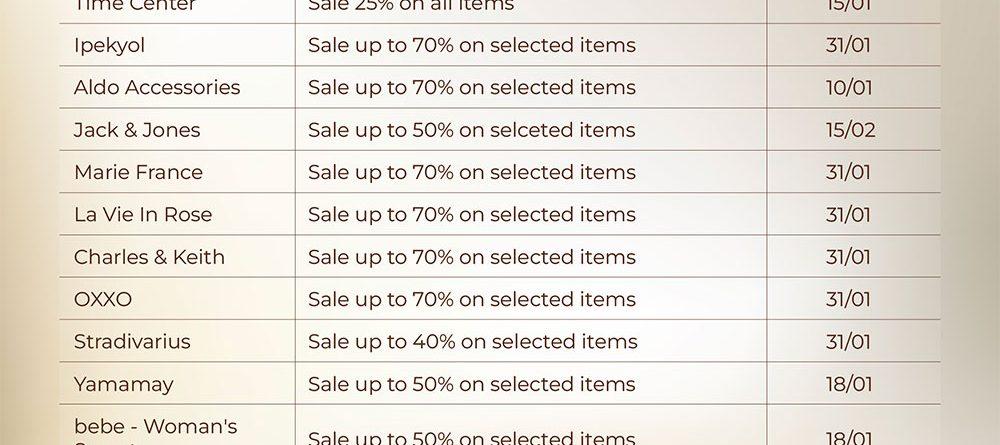Click the Stradivarius 40% sale description
1000x445 pixels.
pyautogui.click(x=472, y=342)
